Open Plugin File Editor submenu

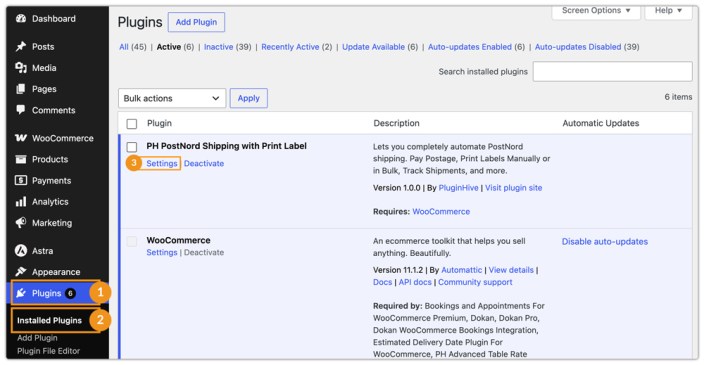[x=48, y=351]
